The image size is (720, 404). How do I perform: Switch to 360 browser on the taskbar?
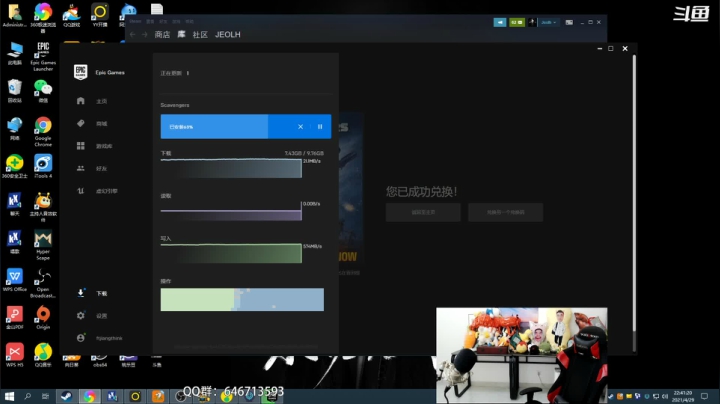pyautogui.click(x=89, y=396)
